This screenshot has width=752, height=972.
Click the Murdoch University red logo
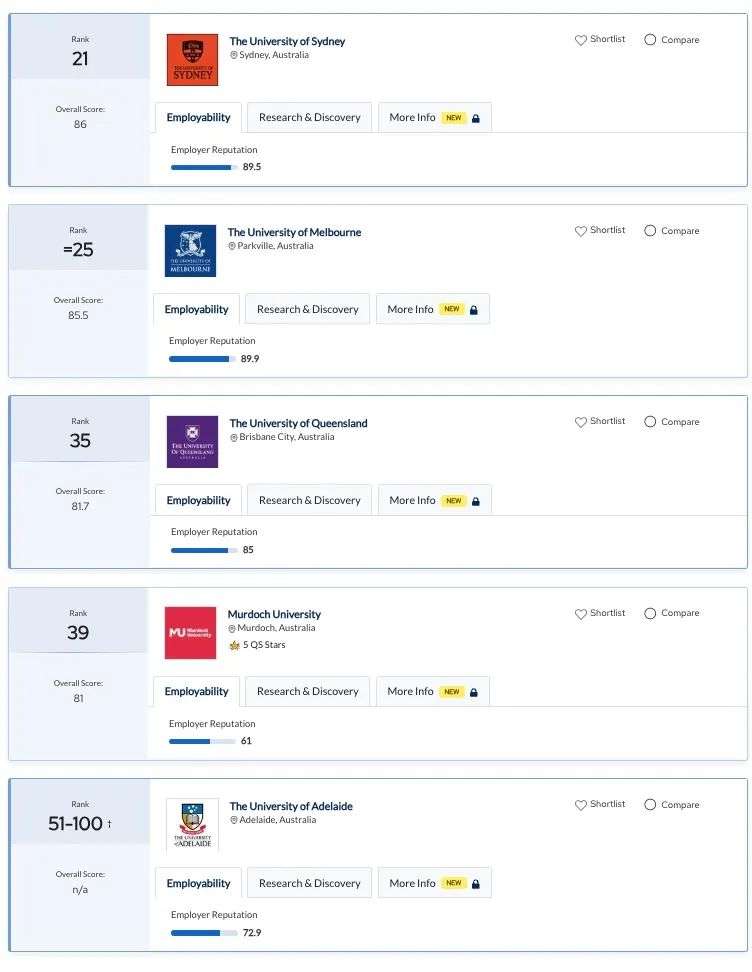[x=190, y=633]
